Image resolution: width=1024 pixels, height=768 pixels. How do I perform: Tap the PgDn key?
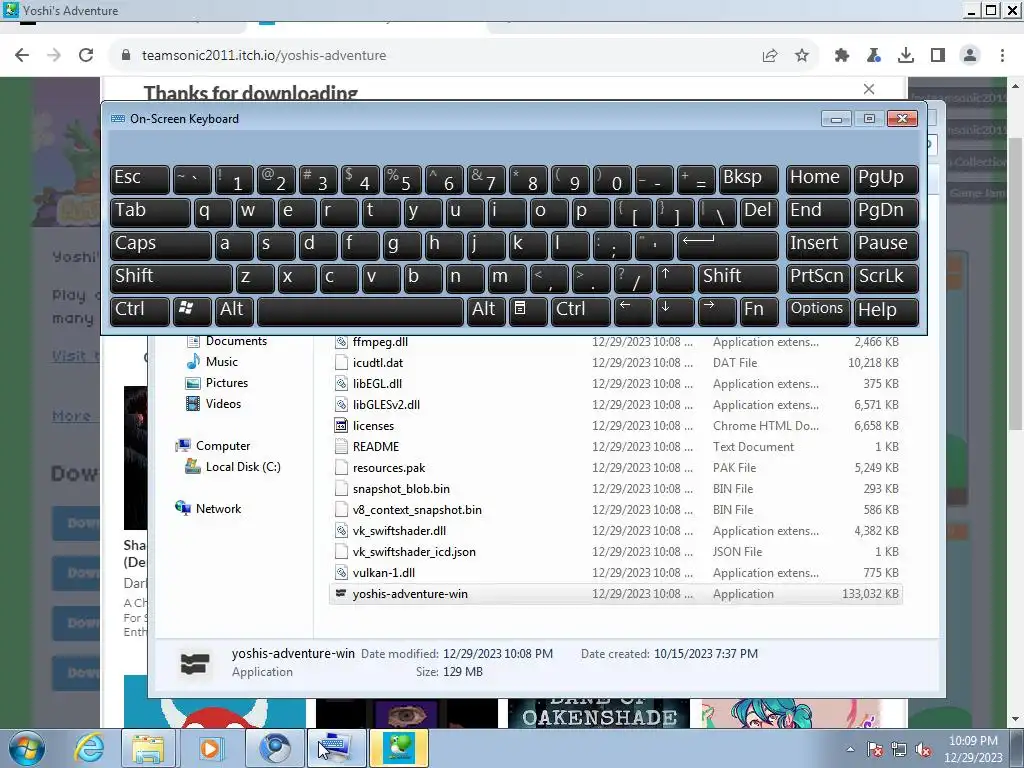point(886,212)
